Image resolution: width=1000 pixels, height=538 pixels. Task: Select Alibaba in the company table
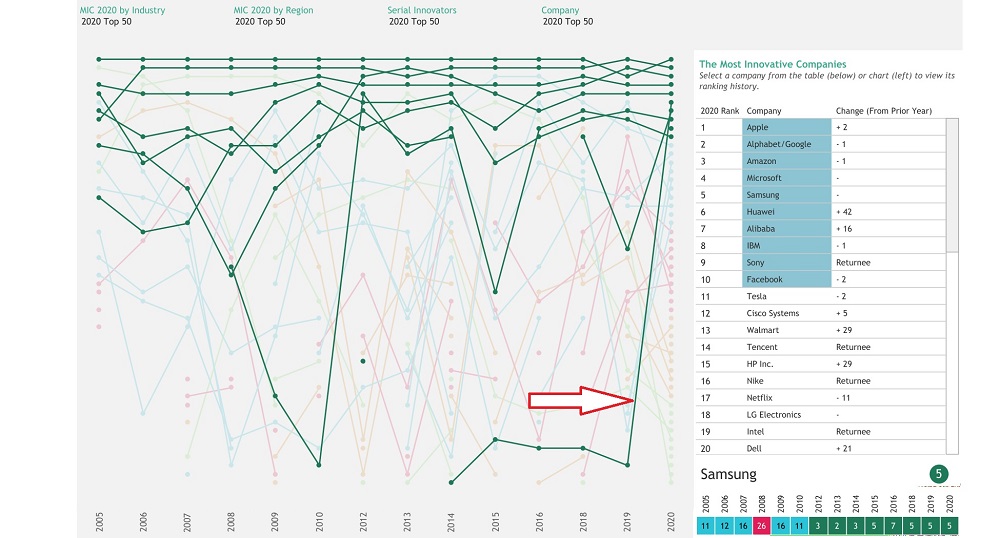click(786, 228)
